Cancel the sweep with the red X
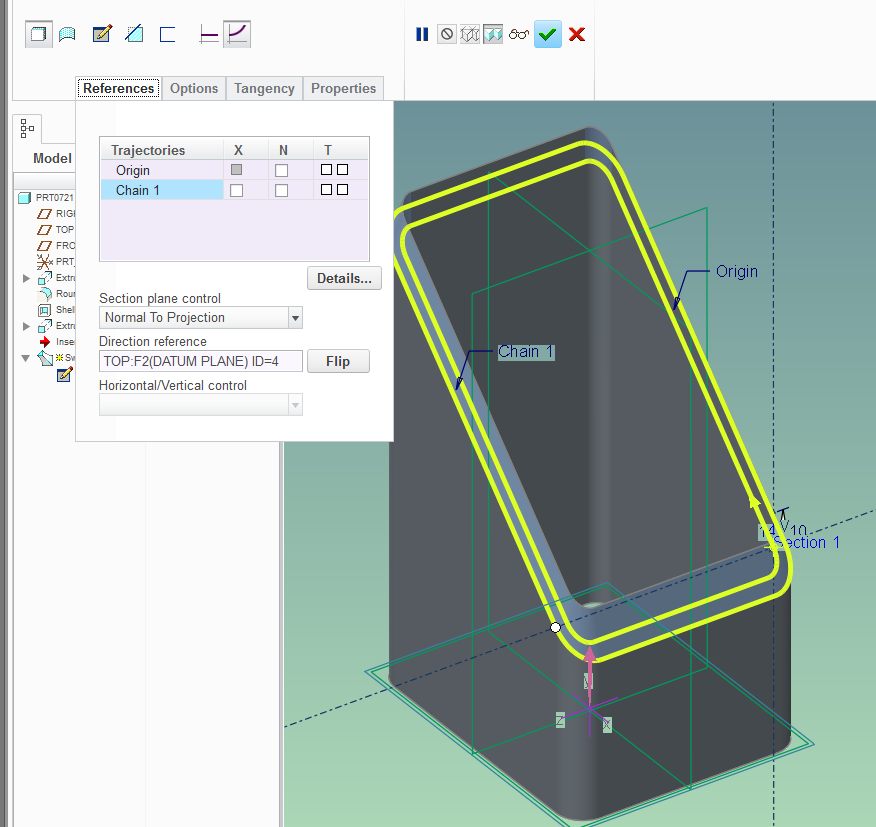Image resolution: width=876 pixels, height=827 pixels. coord(577,35)
